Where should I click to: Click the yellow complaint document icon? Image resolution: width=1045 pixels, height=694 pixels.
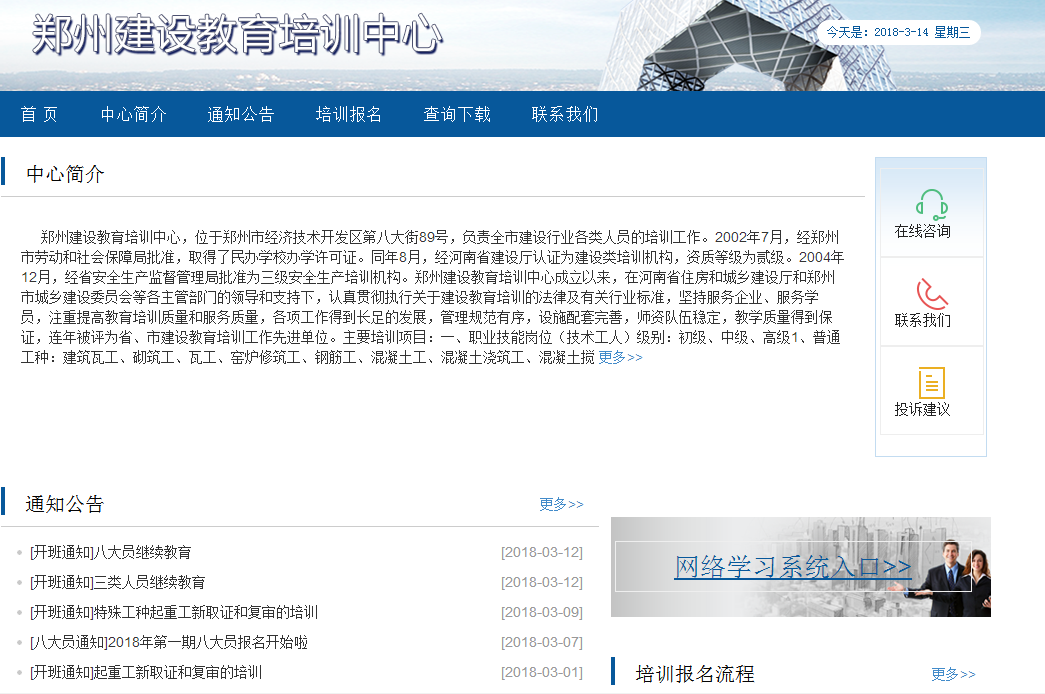coord(931,383)
